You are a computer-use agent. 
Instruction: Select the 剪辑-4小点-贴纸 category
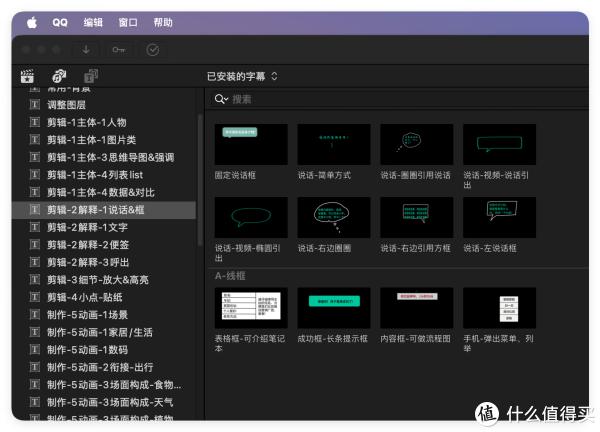(x=104, y=297)
